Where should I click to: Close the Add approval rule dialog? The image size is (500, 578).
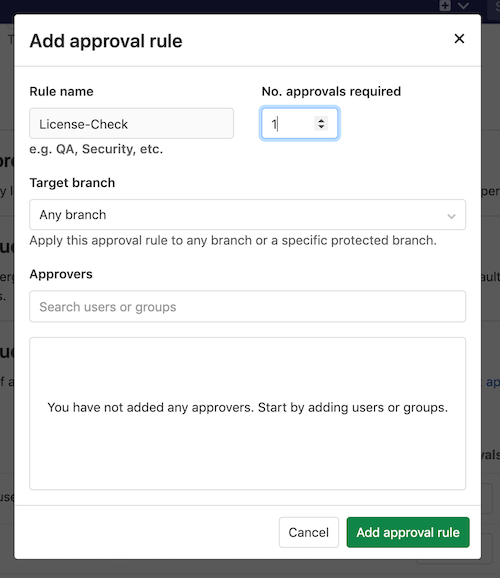[x=459, y=39]
